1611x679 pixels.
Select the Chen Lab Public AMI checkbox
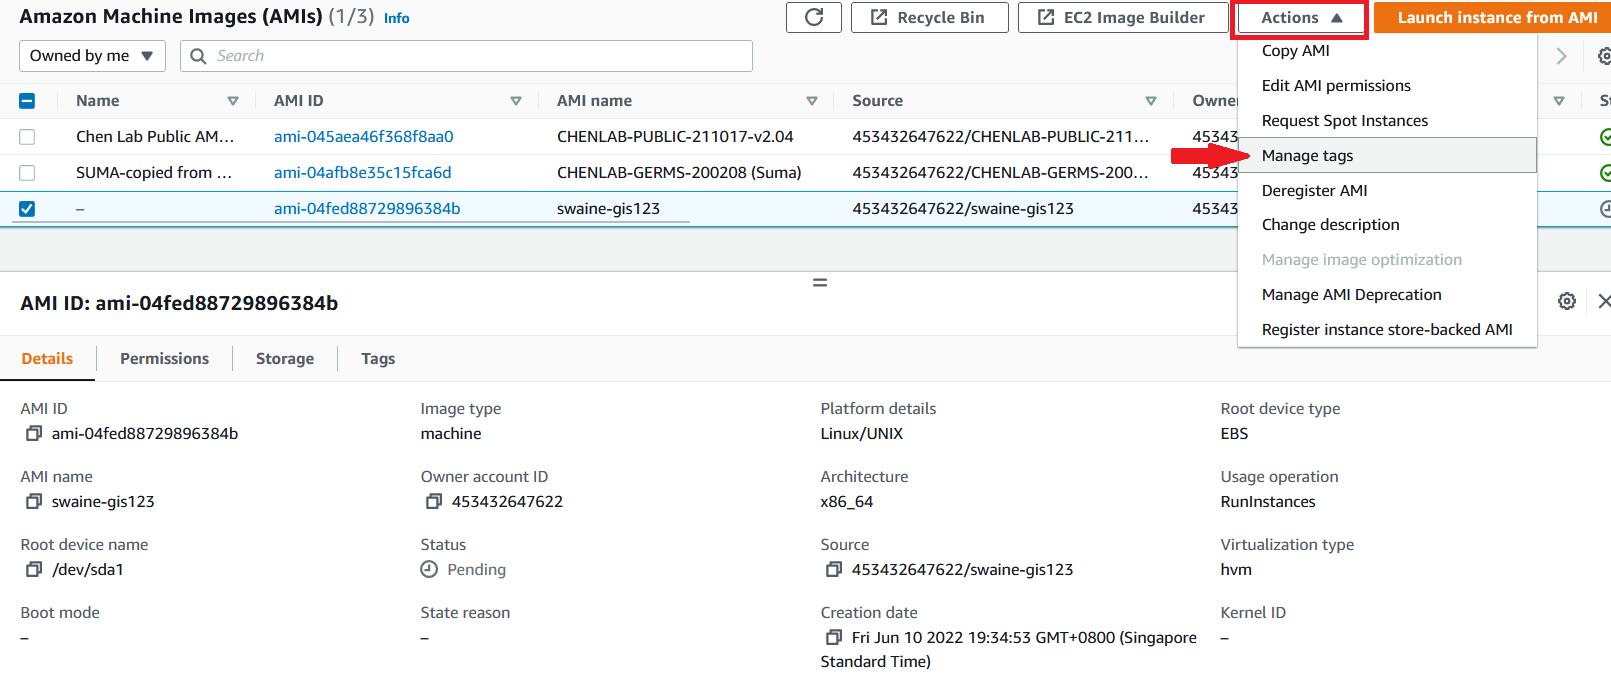(27, 137)
